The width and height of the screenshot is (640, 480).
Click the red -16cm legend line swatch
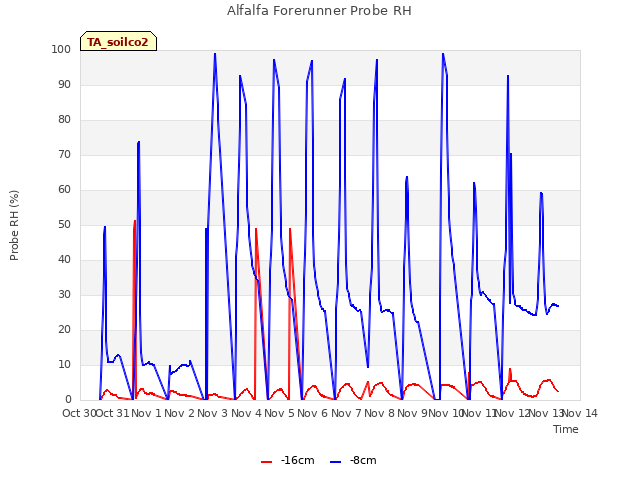pos(267,462)
